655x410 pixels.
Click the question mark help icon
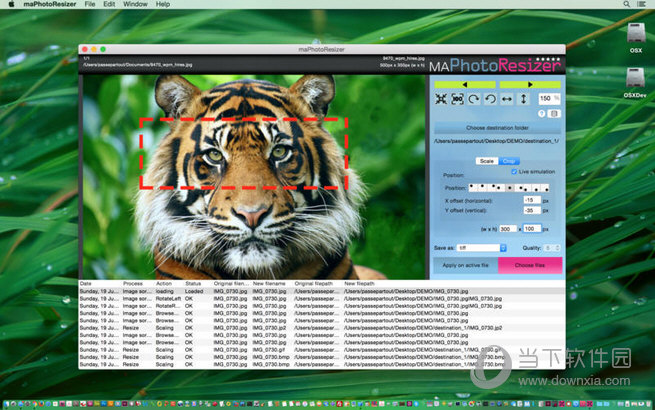tap(540, 113)
